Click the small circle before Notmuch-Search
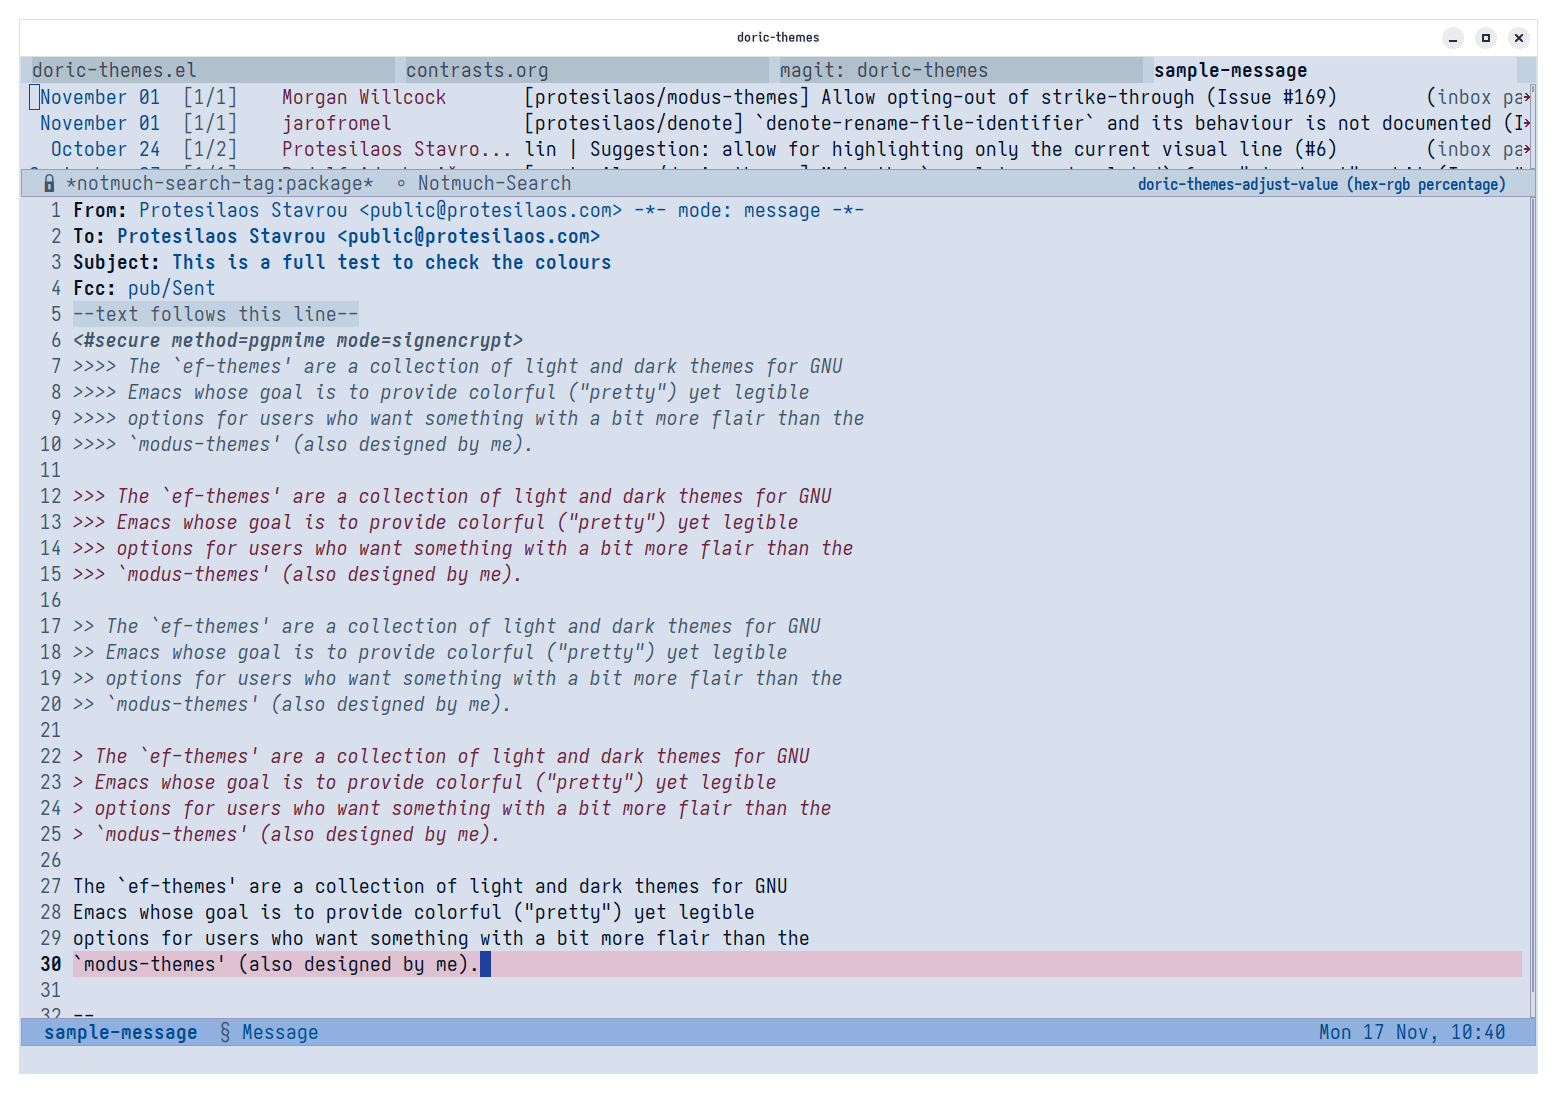 pyautogui.click(x=401, y=184)
